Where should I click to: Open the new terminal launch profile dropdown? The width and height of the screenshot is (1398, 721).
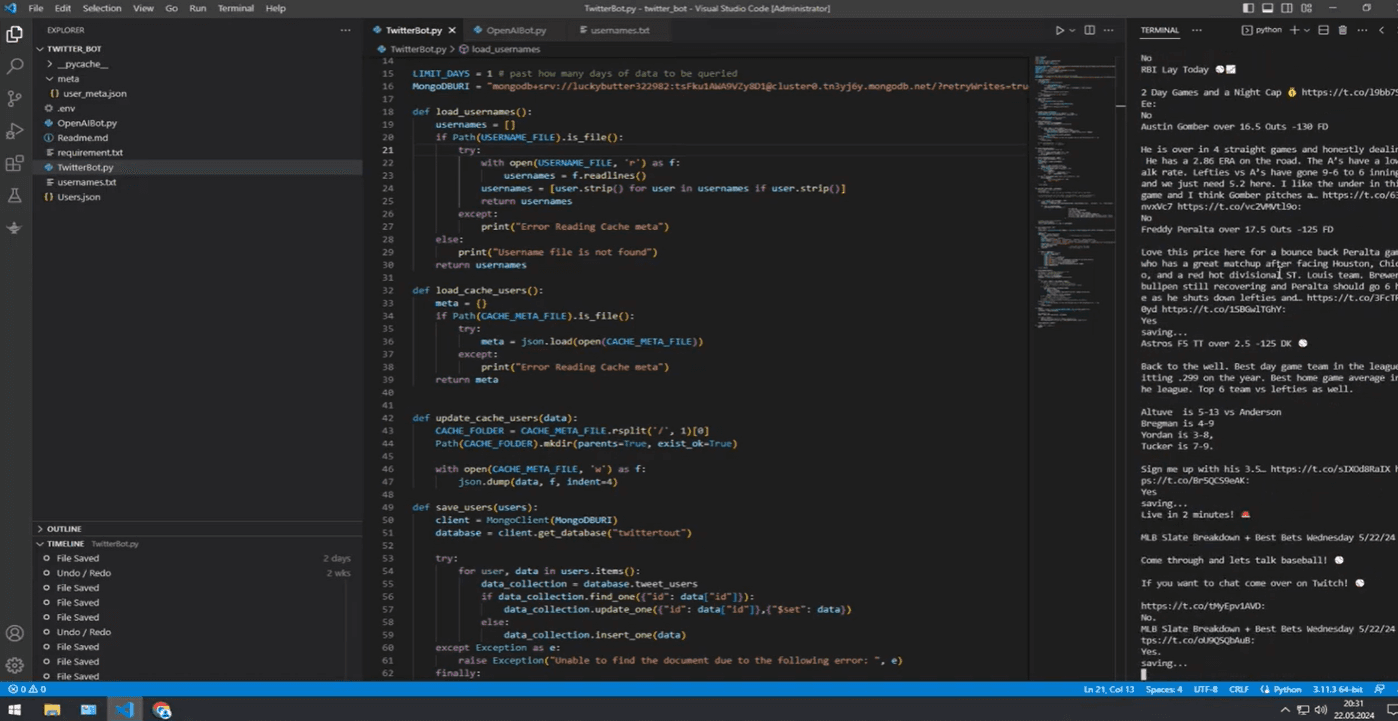[1307, 30]
